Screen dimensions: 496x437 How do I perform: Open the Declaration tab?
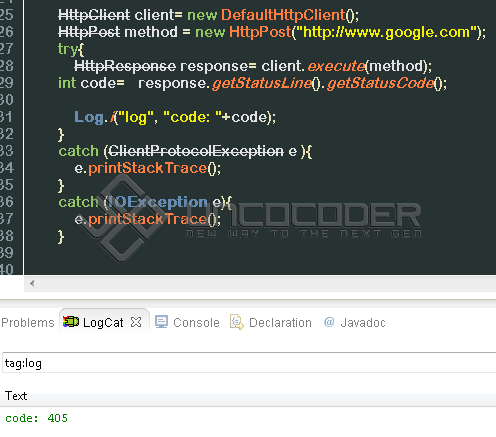click(280, 323)
